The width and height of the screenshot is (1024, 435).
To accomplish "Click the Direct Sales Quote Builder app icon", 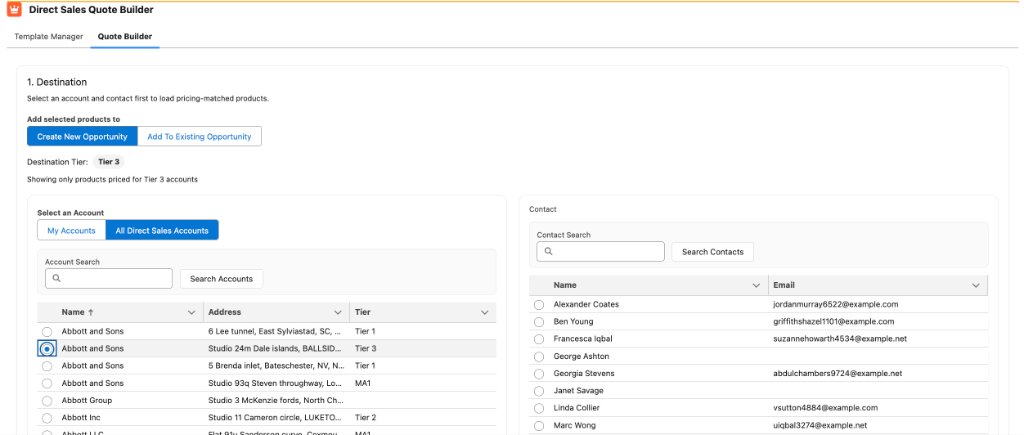I will [x=14, y=10].
